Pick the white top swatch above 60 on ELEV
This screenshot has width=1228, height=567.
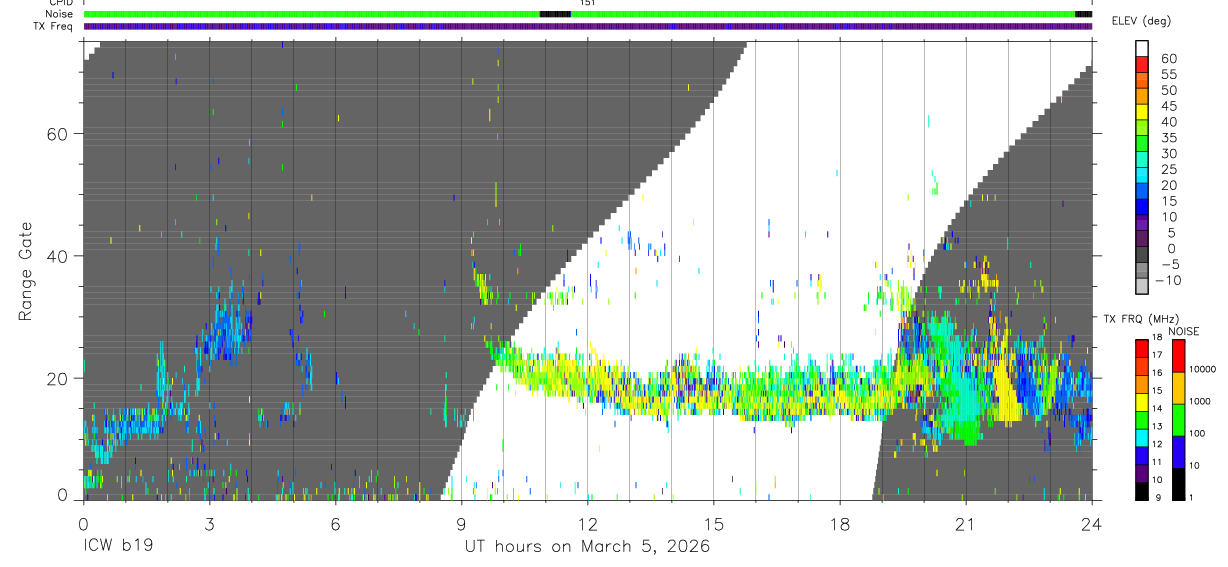(x=1142, y=49)
